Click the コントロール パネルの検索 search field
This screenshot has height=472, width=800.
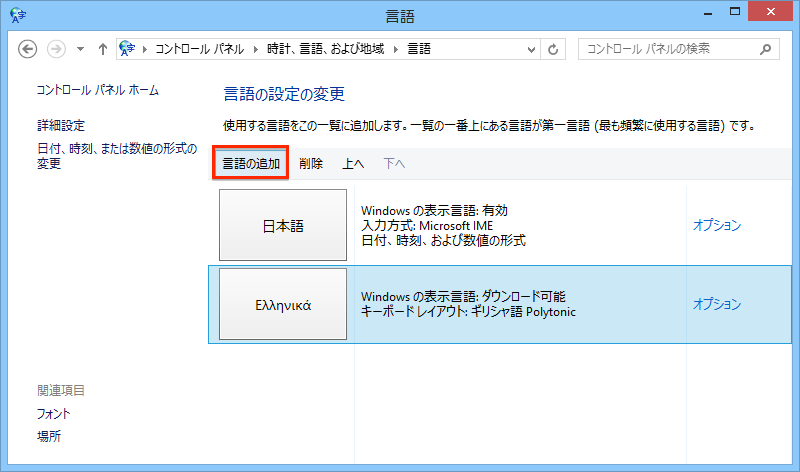668,49
